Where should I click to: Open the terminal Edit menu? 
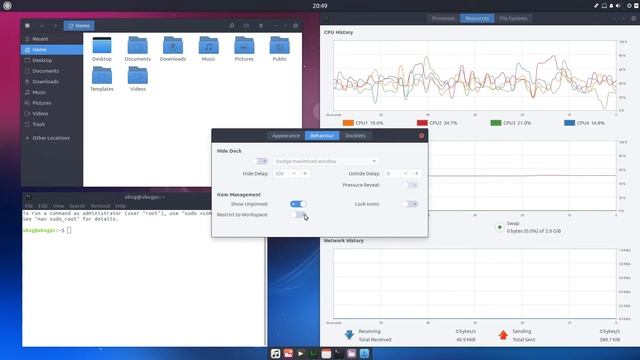[x=43, y=206]
